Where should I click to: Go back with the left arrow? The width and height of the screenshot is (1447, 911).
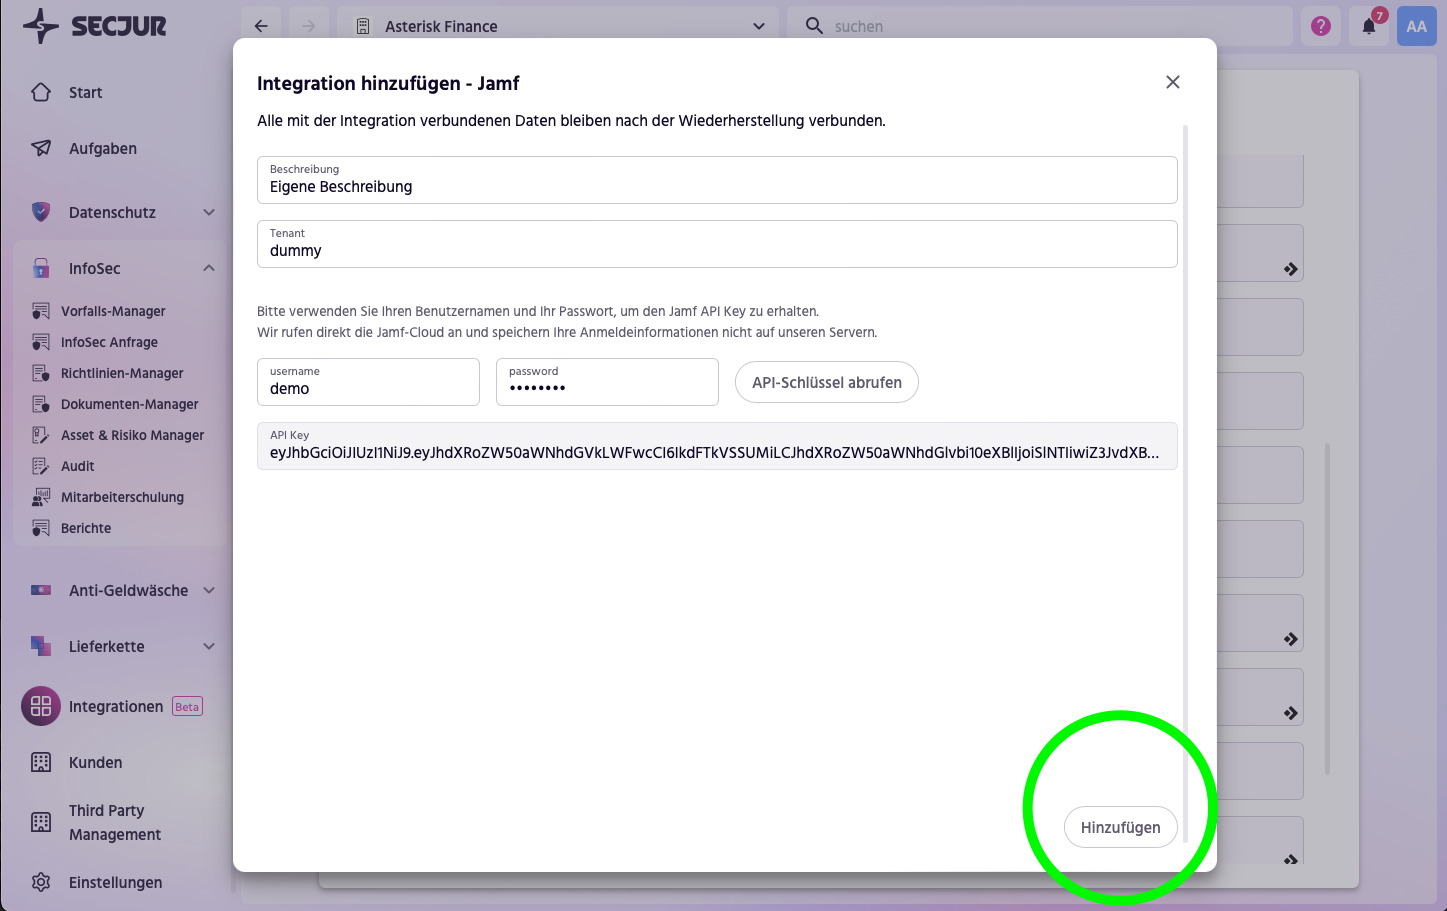click(261, 26)
